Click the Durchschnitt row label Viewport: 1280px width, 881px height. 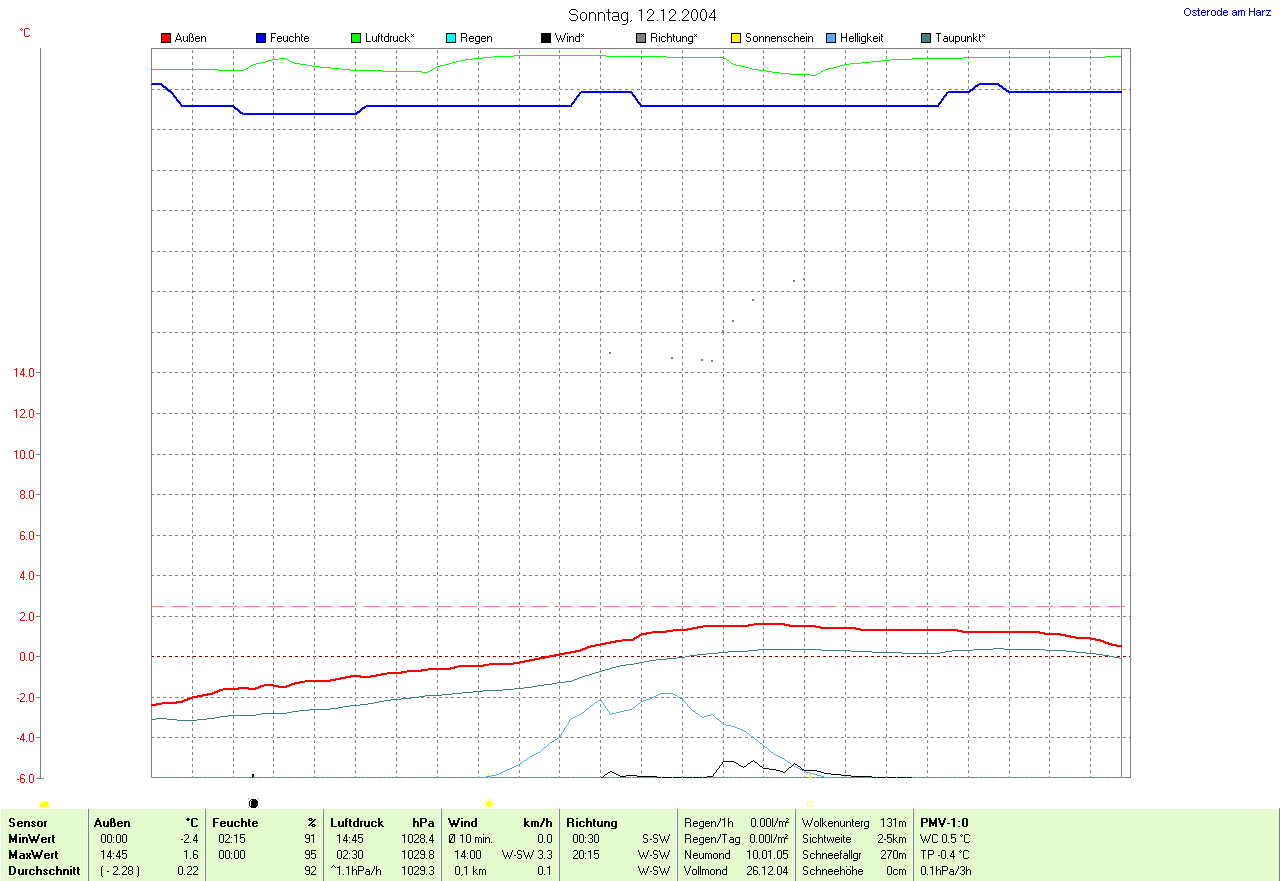tap(44, 871)
